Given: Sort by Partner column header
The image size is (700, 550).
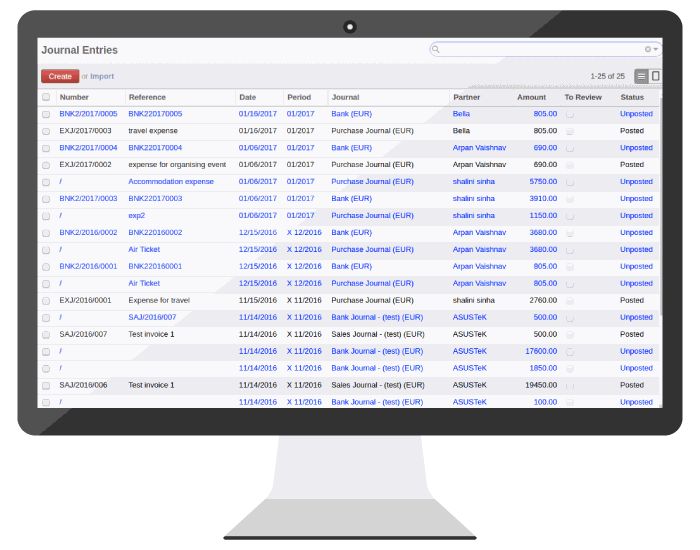Looking at the screenshot, I should [x=467, y=97].
